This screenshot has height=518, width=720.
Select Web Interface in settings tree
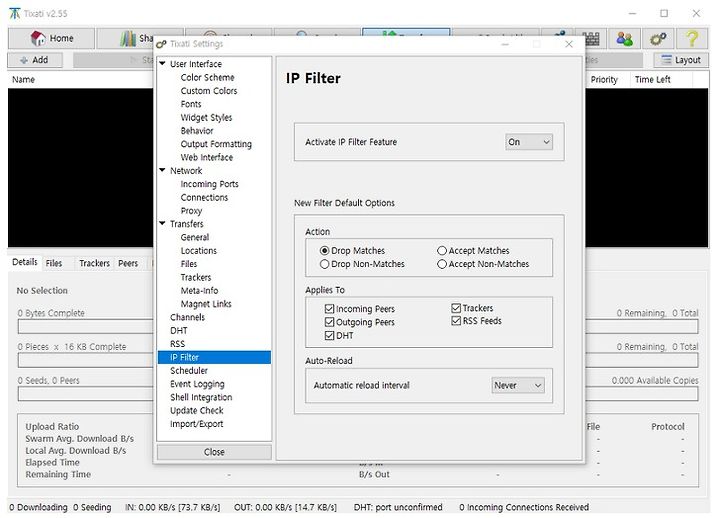pos(207,157)
